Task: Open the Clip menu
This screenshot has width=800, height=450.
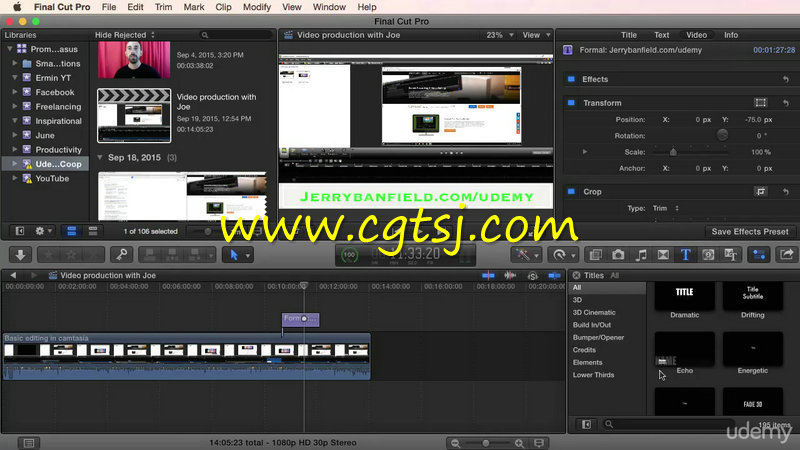Action: tap(223, 7)
